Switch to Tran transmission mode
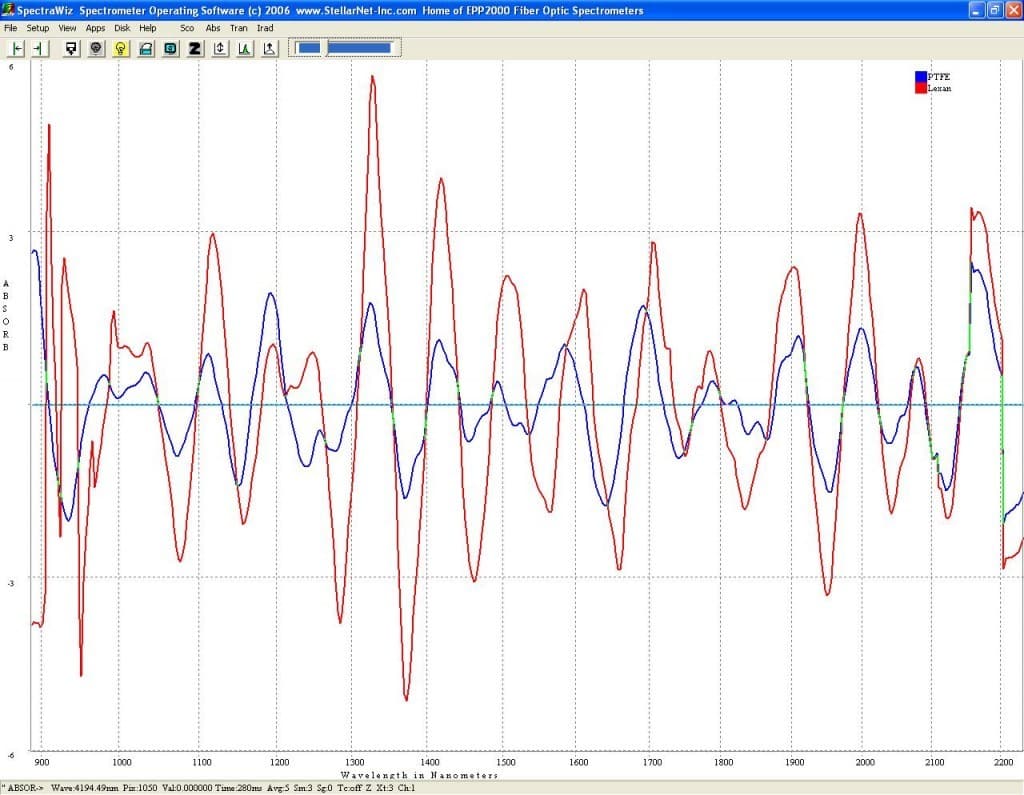The width and height of the screenshot is (1024, 795). pyautogui.click(x=239, y=28)
